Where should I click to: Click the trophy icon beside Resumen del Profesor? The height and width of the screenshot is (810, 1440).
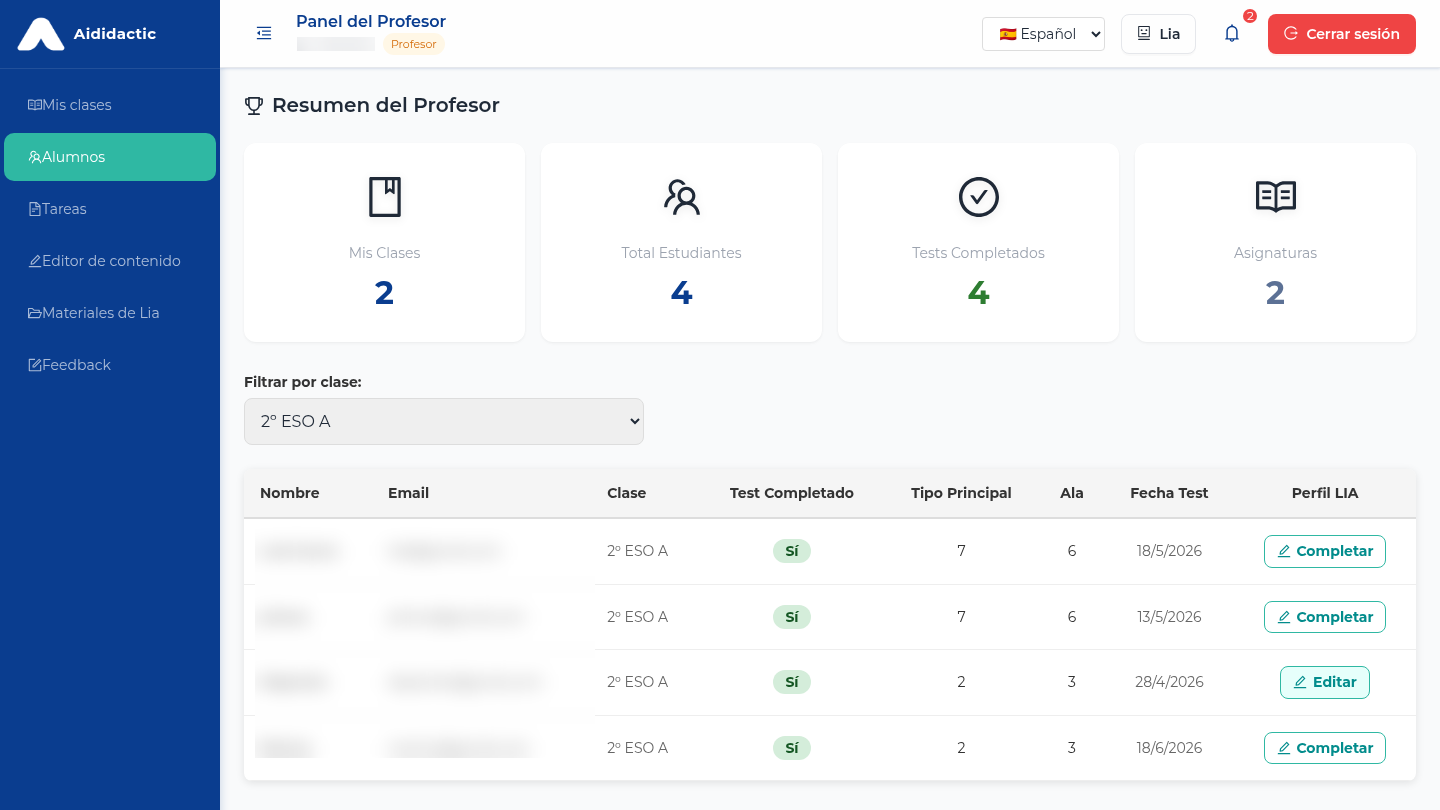click(x=254, y=105)
